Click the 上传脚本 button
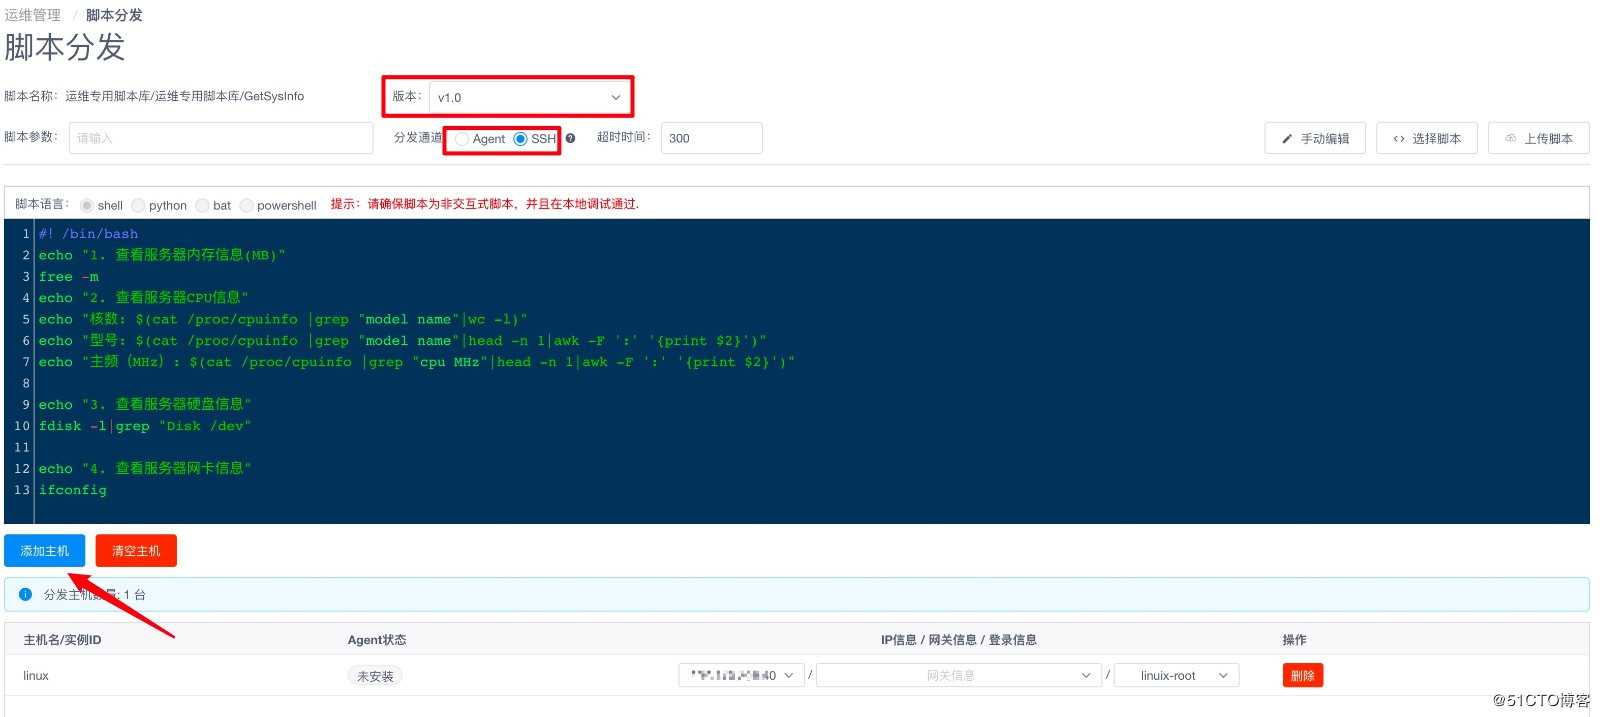The image size is (1600, 717). coord(1539,138)
